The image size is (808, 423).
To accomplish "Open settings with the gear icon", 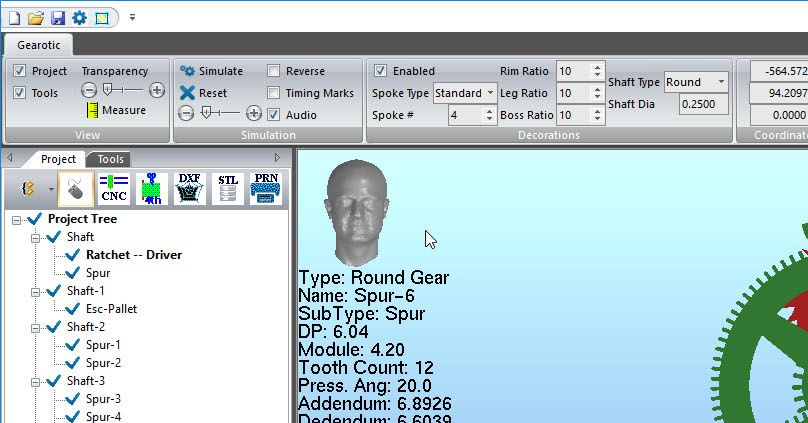I will 79,18.
